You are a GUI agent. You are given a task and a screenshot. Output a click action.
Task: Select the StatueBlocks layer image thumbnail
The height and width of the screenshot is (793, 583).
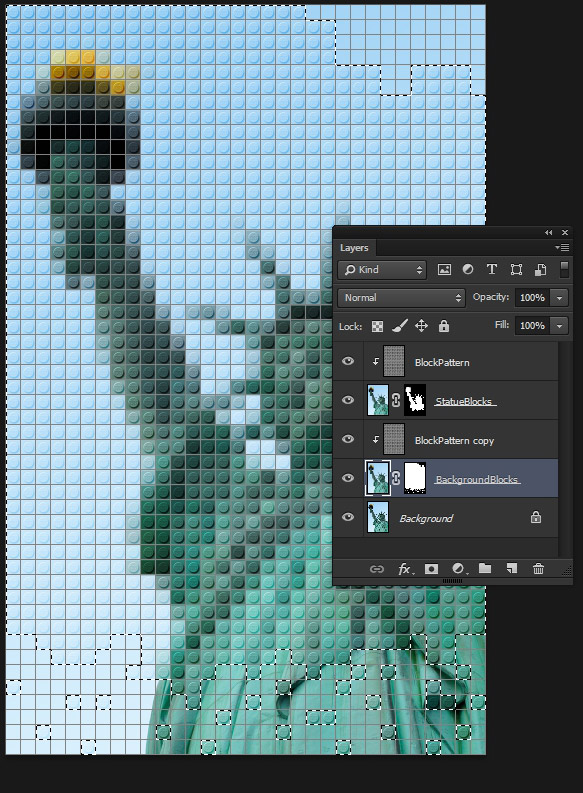click(x=378, y=400)
